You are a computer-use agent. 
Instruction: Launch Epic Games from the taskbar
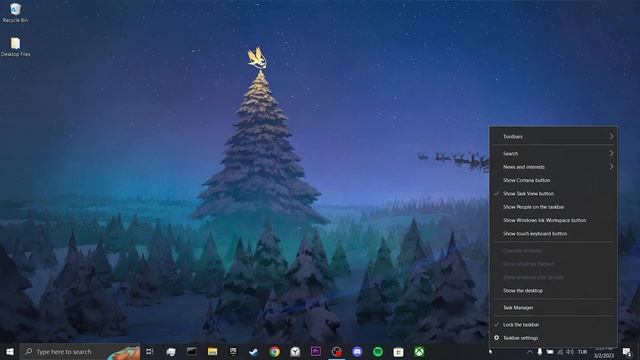coord(233,351)
